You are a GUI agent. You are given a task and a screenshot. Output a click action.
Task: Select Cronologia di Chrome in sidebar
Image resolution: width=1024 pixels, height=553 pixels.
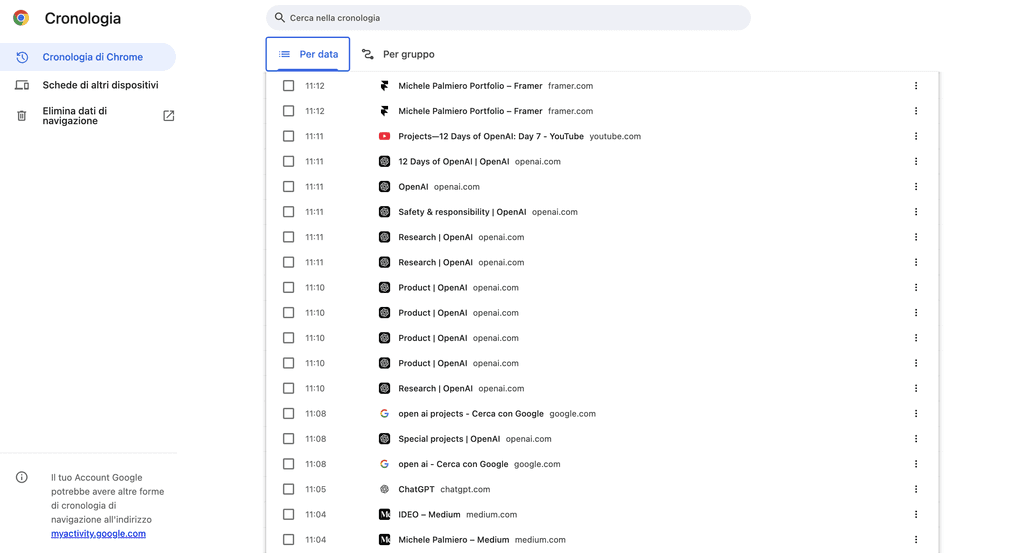(88, 57)
